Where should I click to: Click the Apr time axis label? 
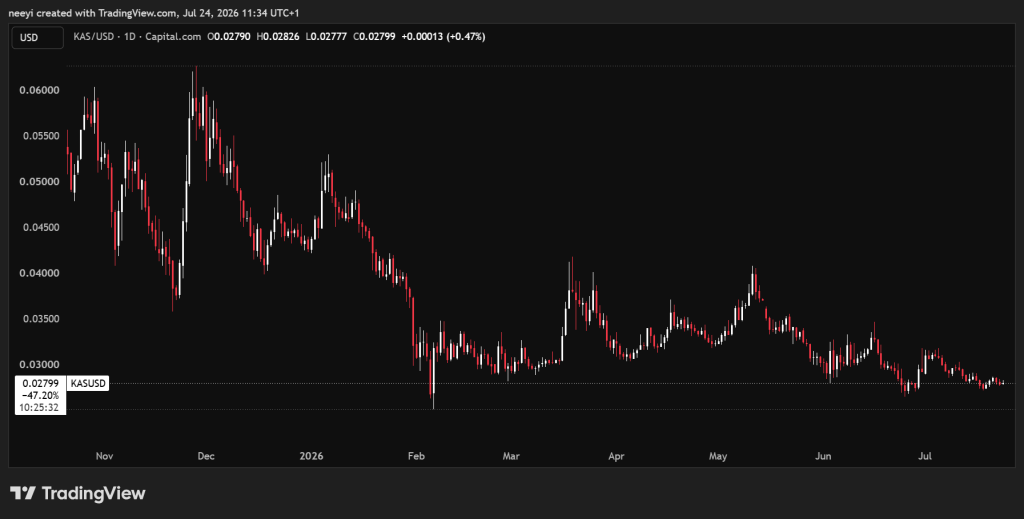616,456
